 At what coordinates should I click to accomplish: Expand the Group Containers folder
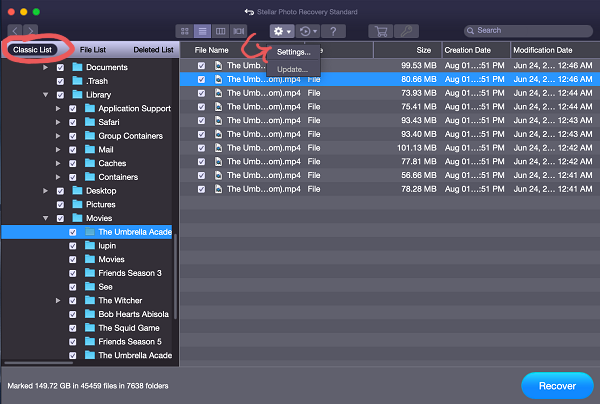[x=58, y=136]
